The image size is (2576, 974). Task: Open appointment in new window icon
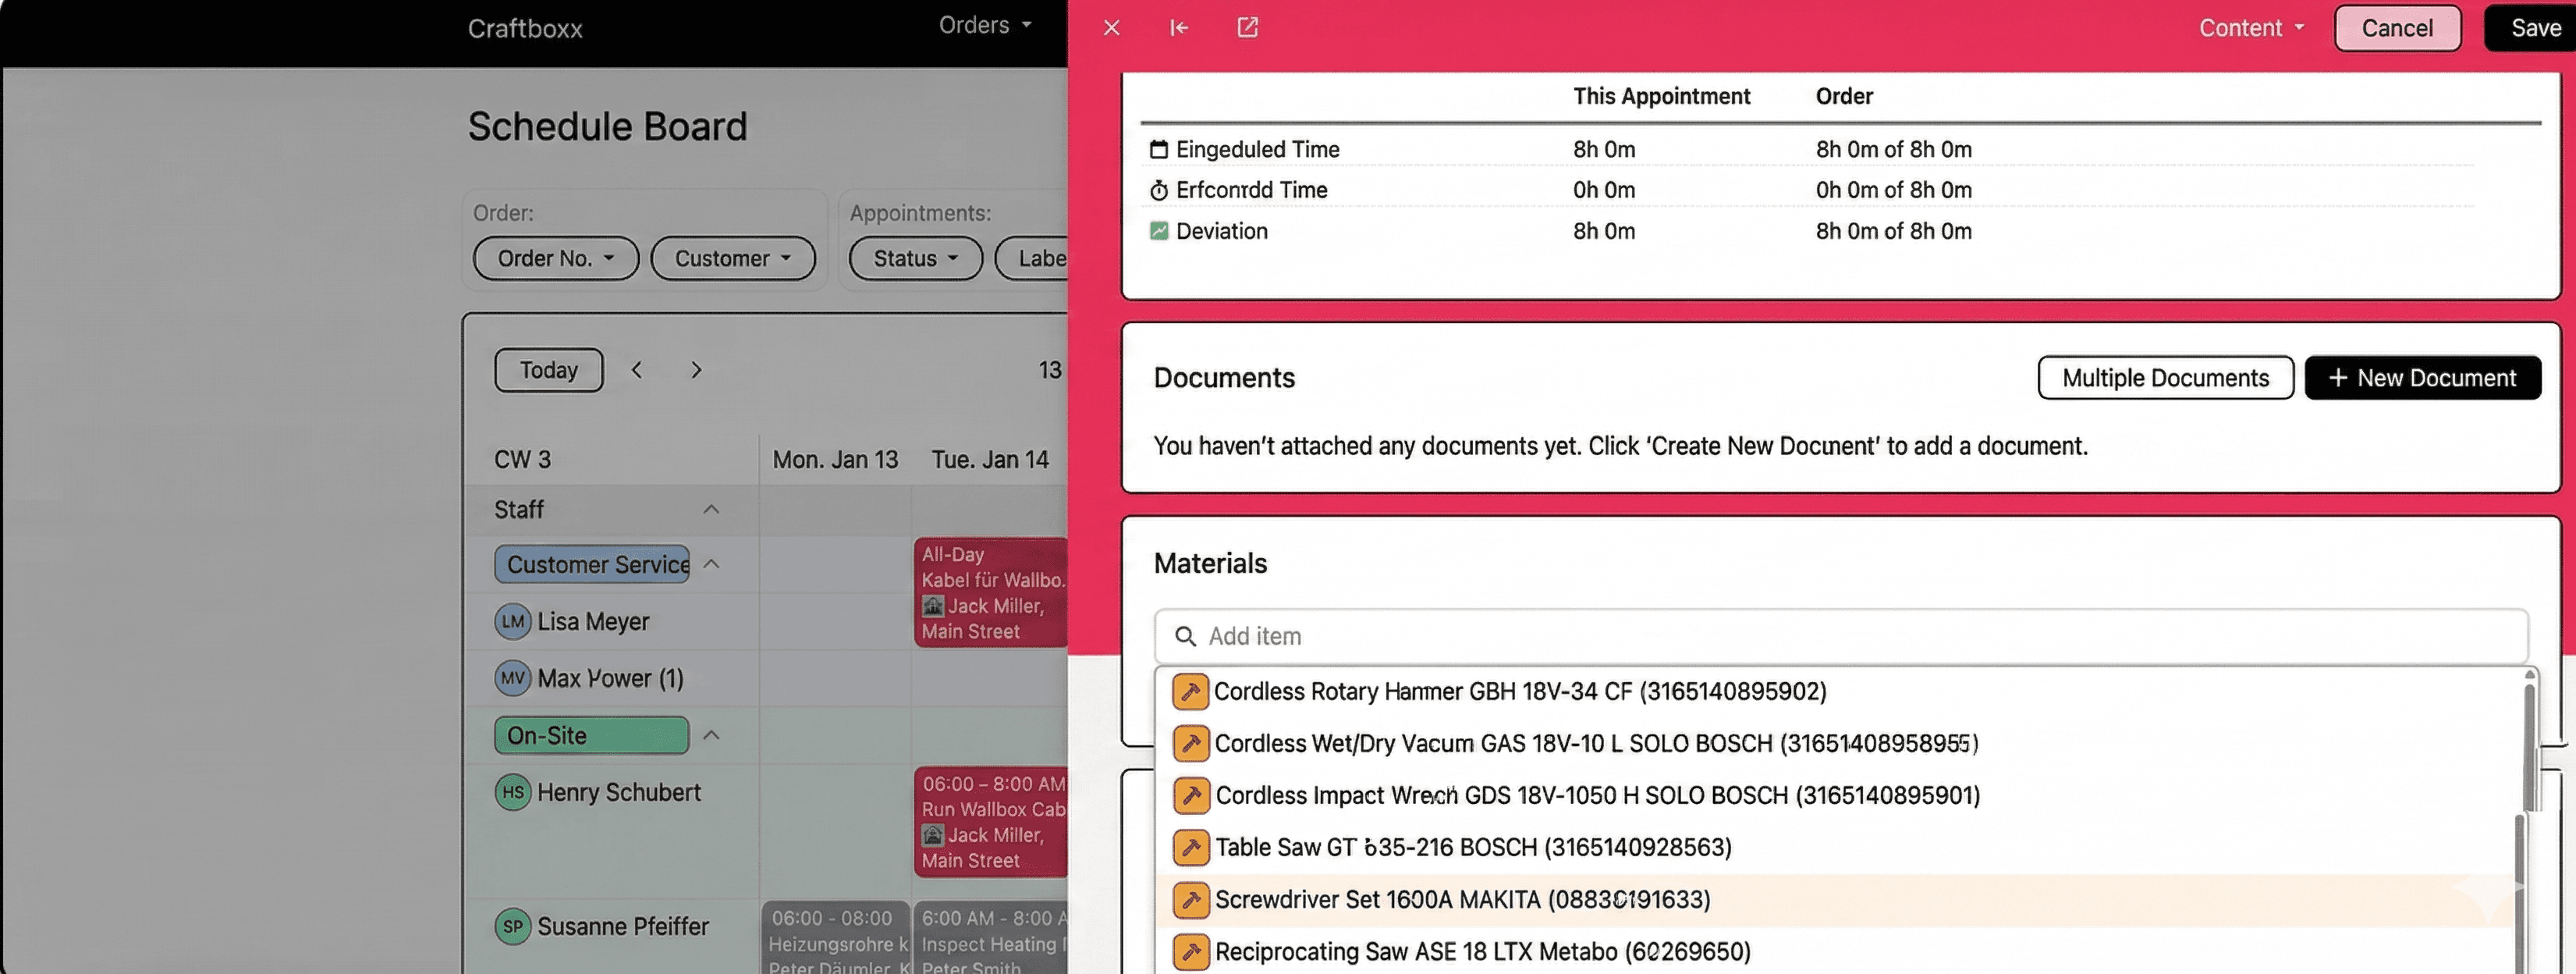(1247, 28)
